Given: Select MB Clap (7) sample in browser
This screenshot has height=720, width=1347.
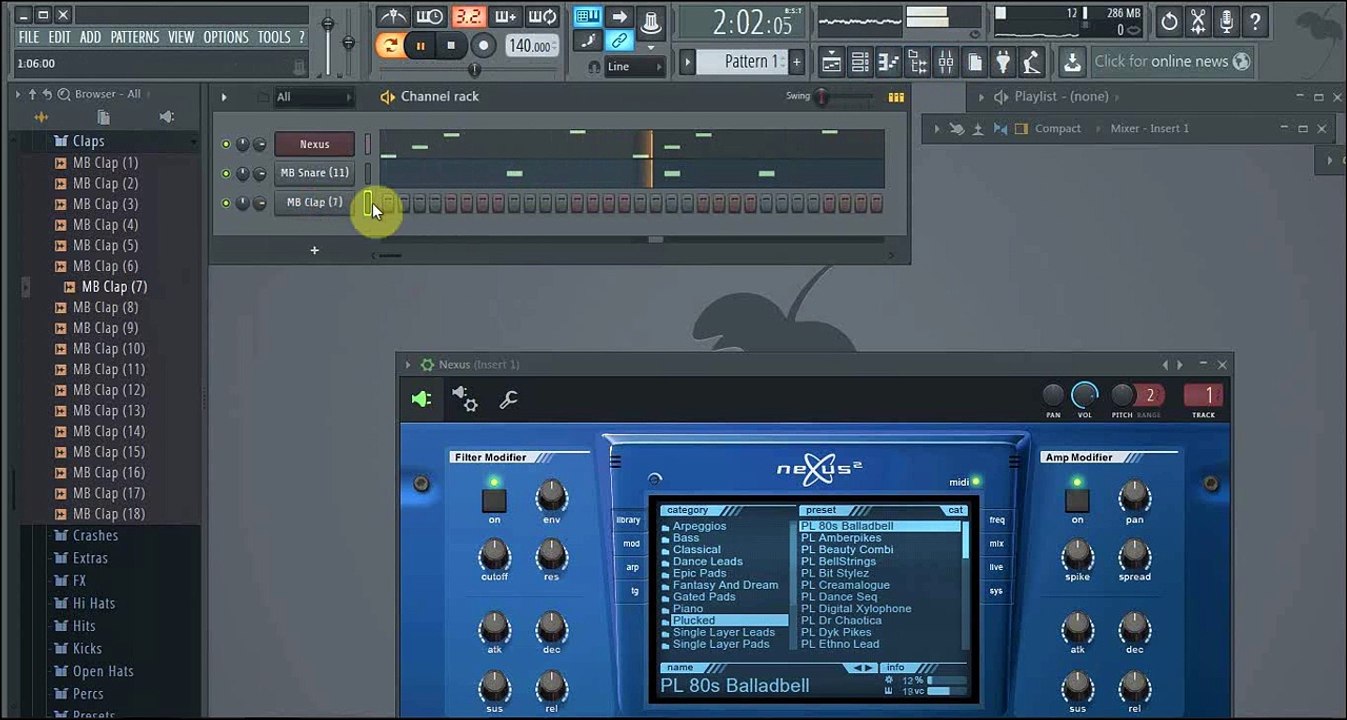Looking at the screenshot, I should point(114,287).
